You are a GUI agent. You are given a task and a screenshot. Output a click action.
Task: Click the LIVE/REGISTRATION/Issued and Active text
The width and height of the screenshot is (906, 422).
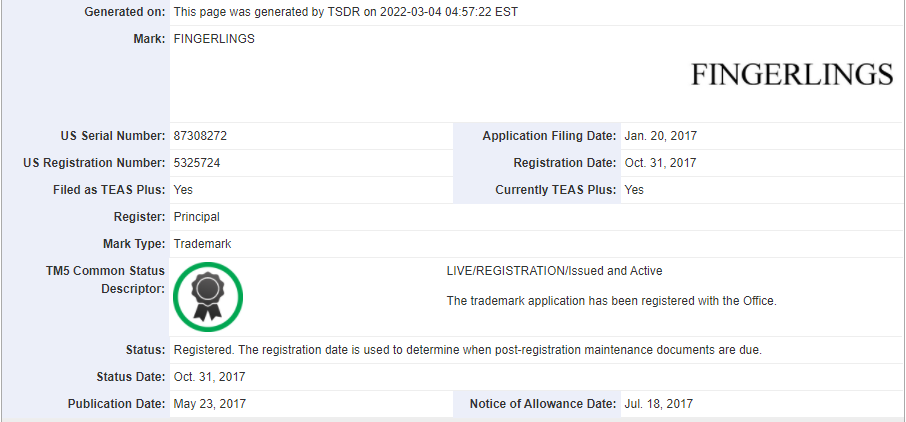pyautogui.click(x=555, y=271)
